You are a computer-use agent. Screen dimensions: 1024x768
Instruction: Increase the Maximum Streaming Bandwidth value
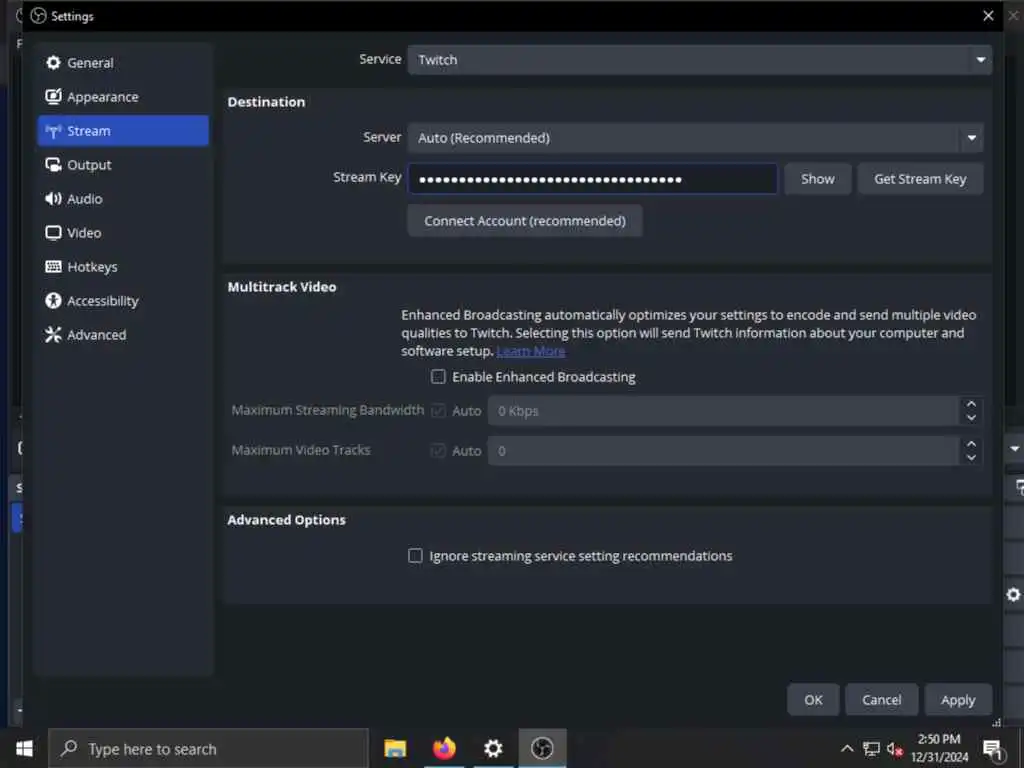pyautogui.click(x=971, y=404)
